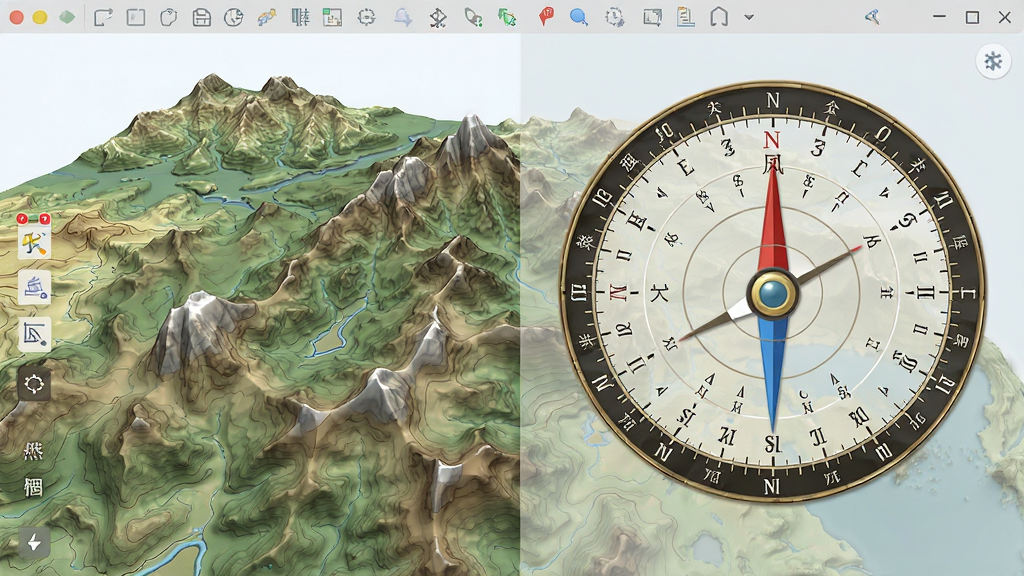Image resolution: width=1024 pixels, height=576 pixels.
Task: Click the small red left-arrow above sidebar
Action: [x=22, y=218]
